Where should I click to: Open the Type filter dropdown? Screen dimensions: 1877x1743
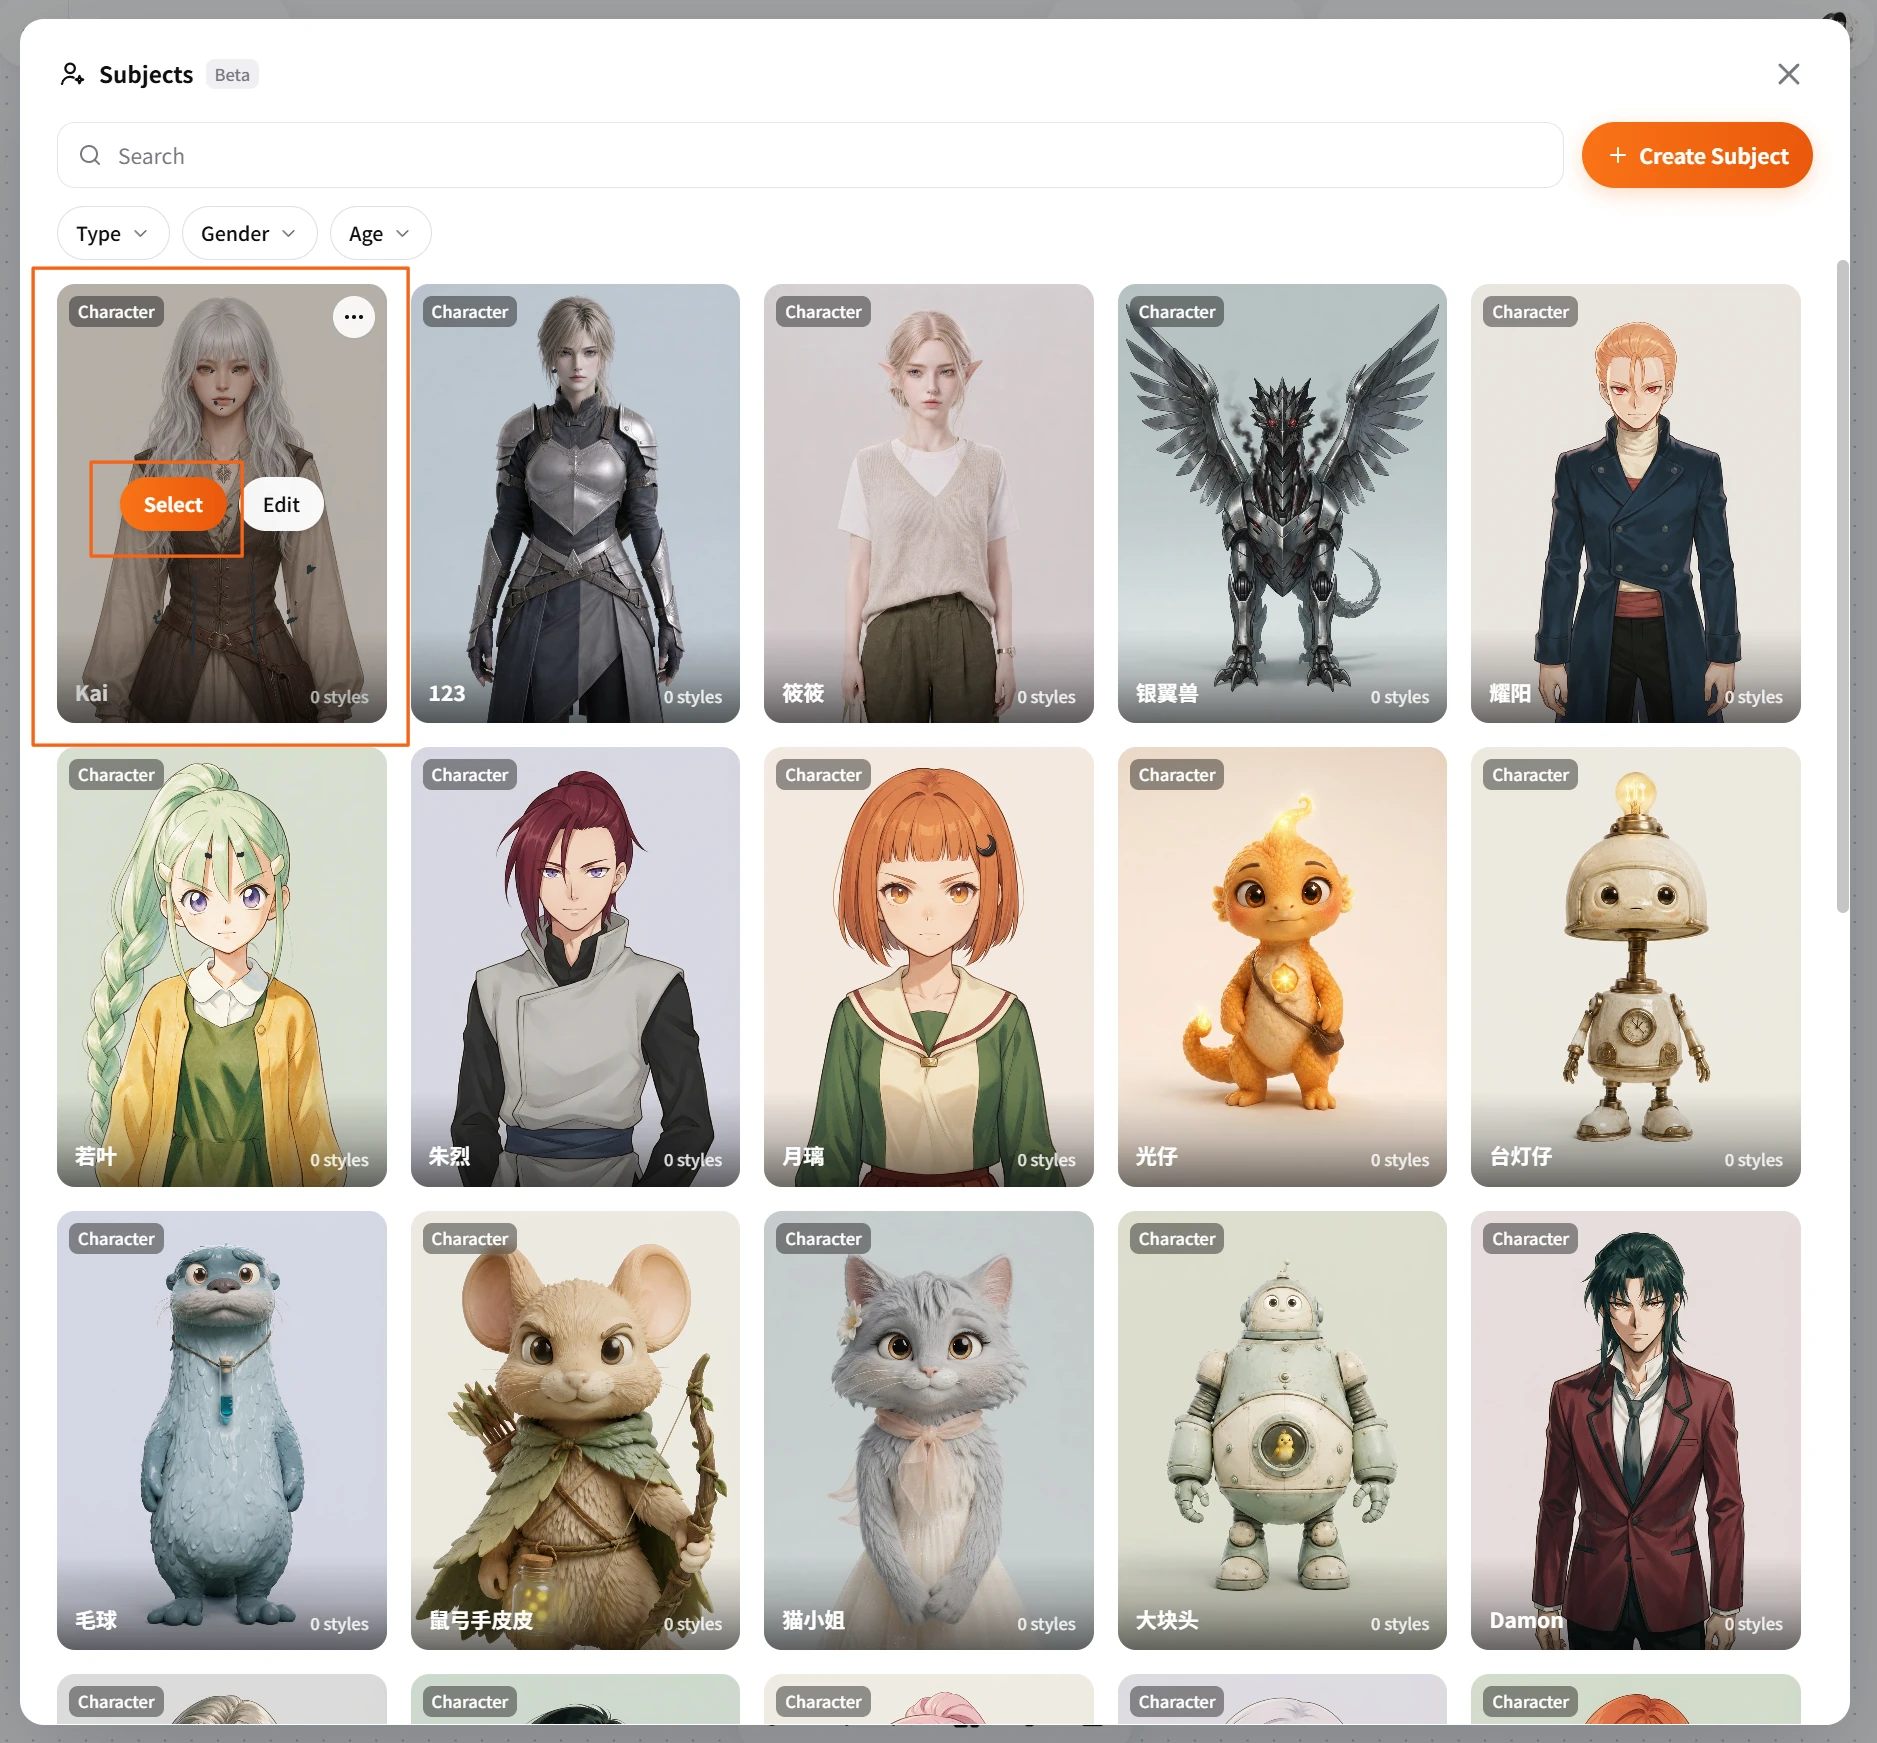113,233
